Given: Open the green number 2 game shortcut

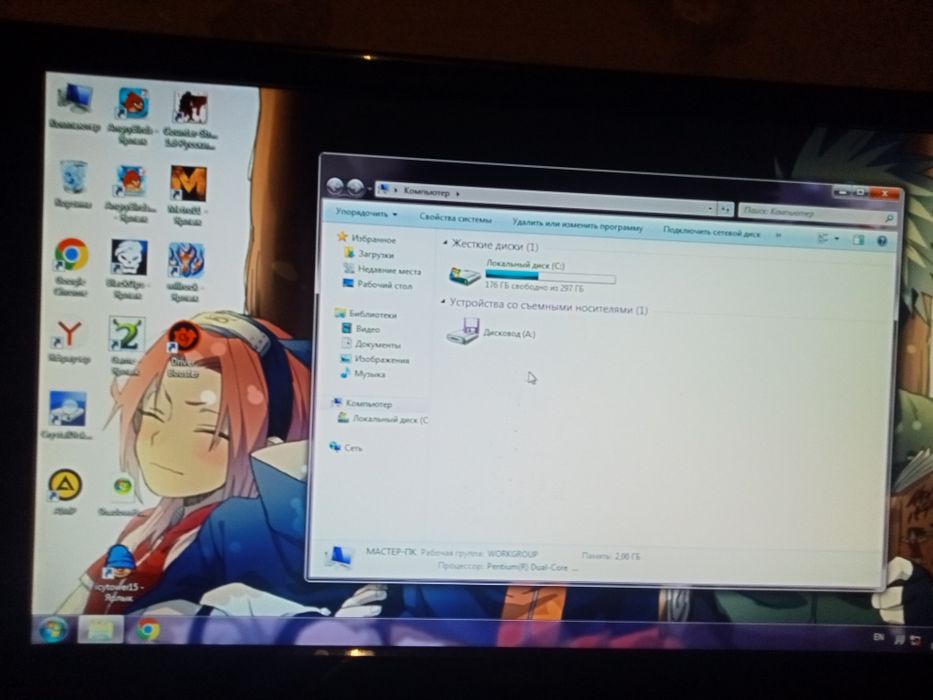Looking at the screenshot, I should pos(125,345).
